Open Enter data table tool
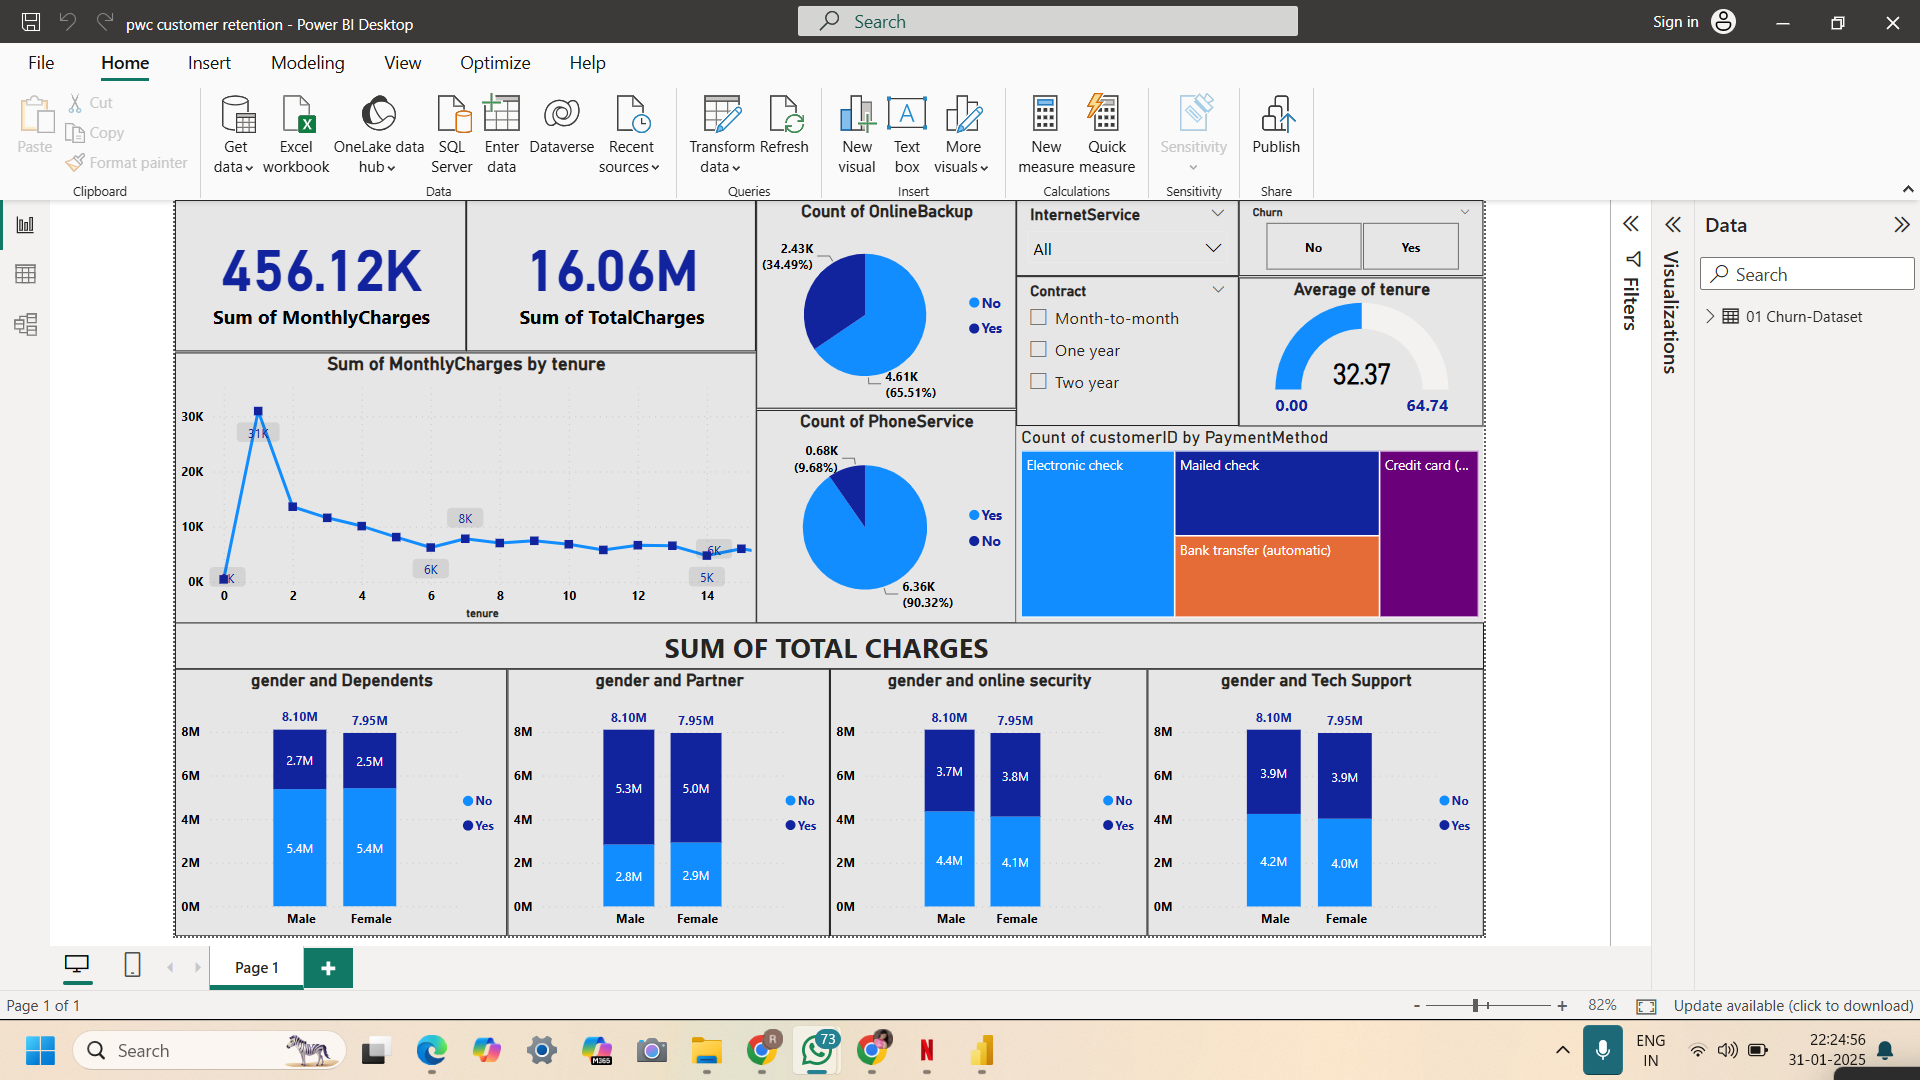1920x1080 pixels. pos(501,135)
